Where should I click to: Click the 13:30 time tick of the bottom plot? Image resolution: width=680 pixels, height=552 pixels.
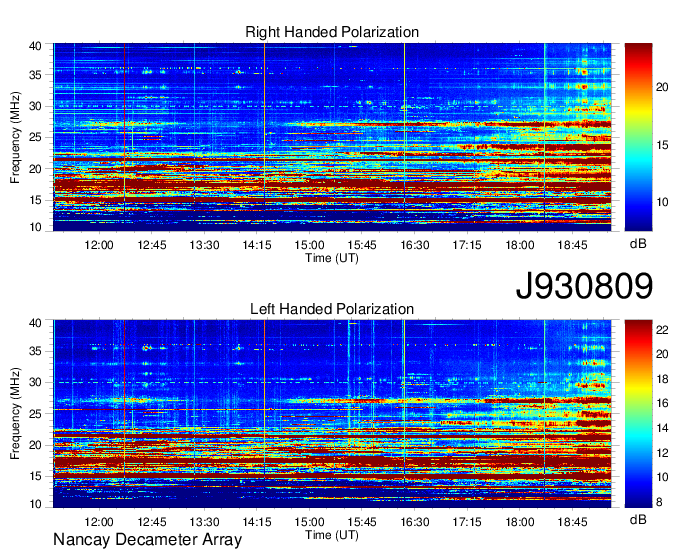point(204,522)
